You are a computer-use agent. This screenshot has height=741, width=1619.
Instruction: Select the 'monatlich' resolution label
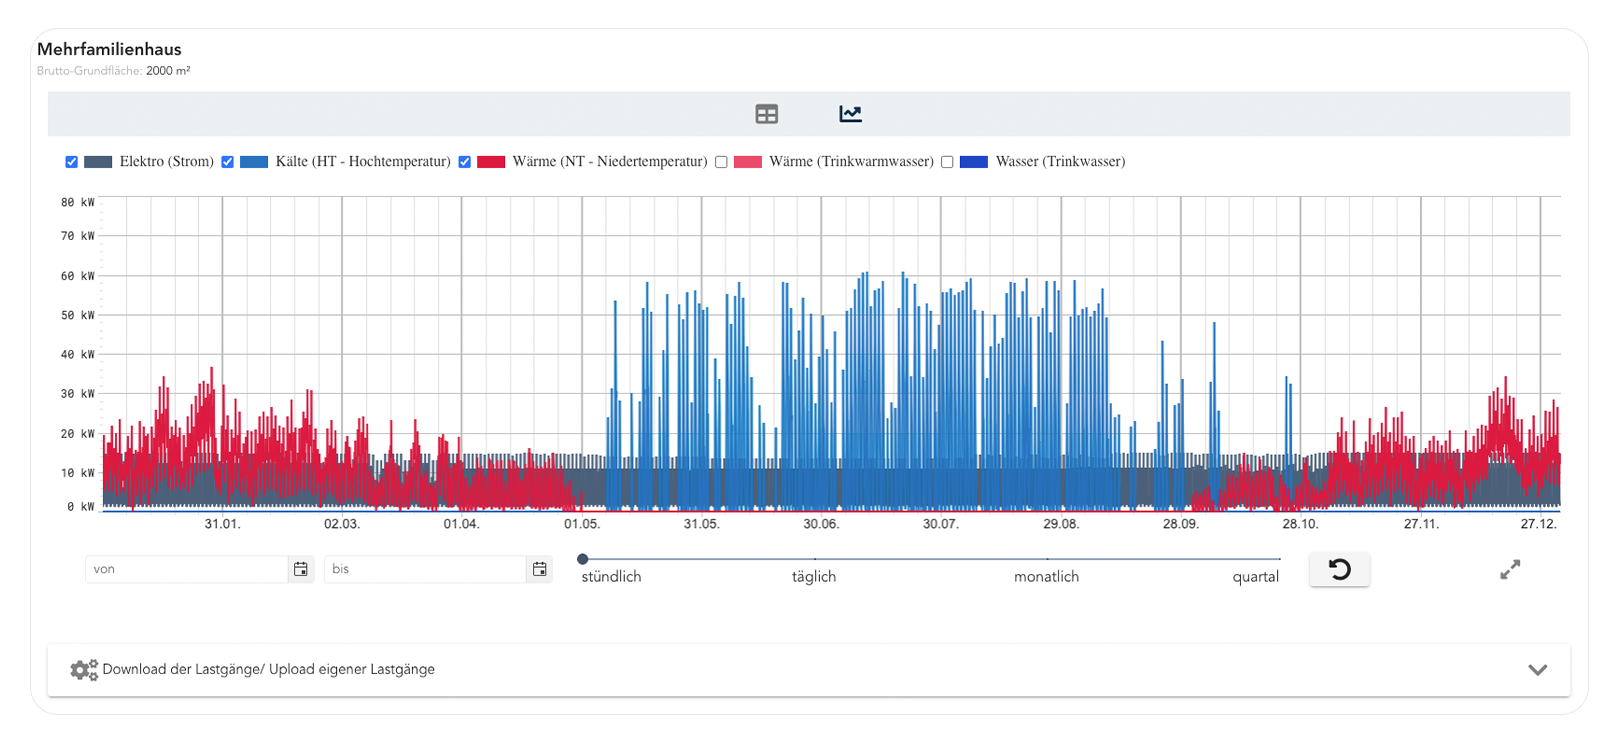[x=1046, y=577]
